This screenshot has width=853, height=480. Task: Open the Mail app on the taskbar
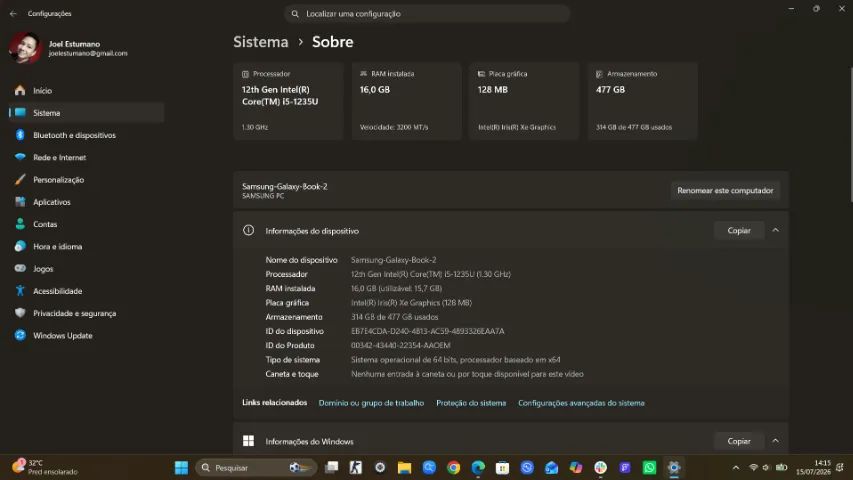(552, 467)
